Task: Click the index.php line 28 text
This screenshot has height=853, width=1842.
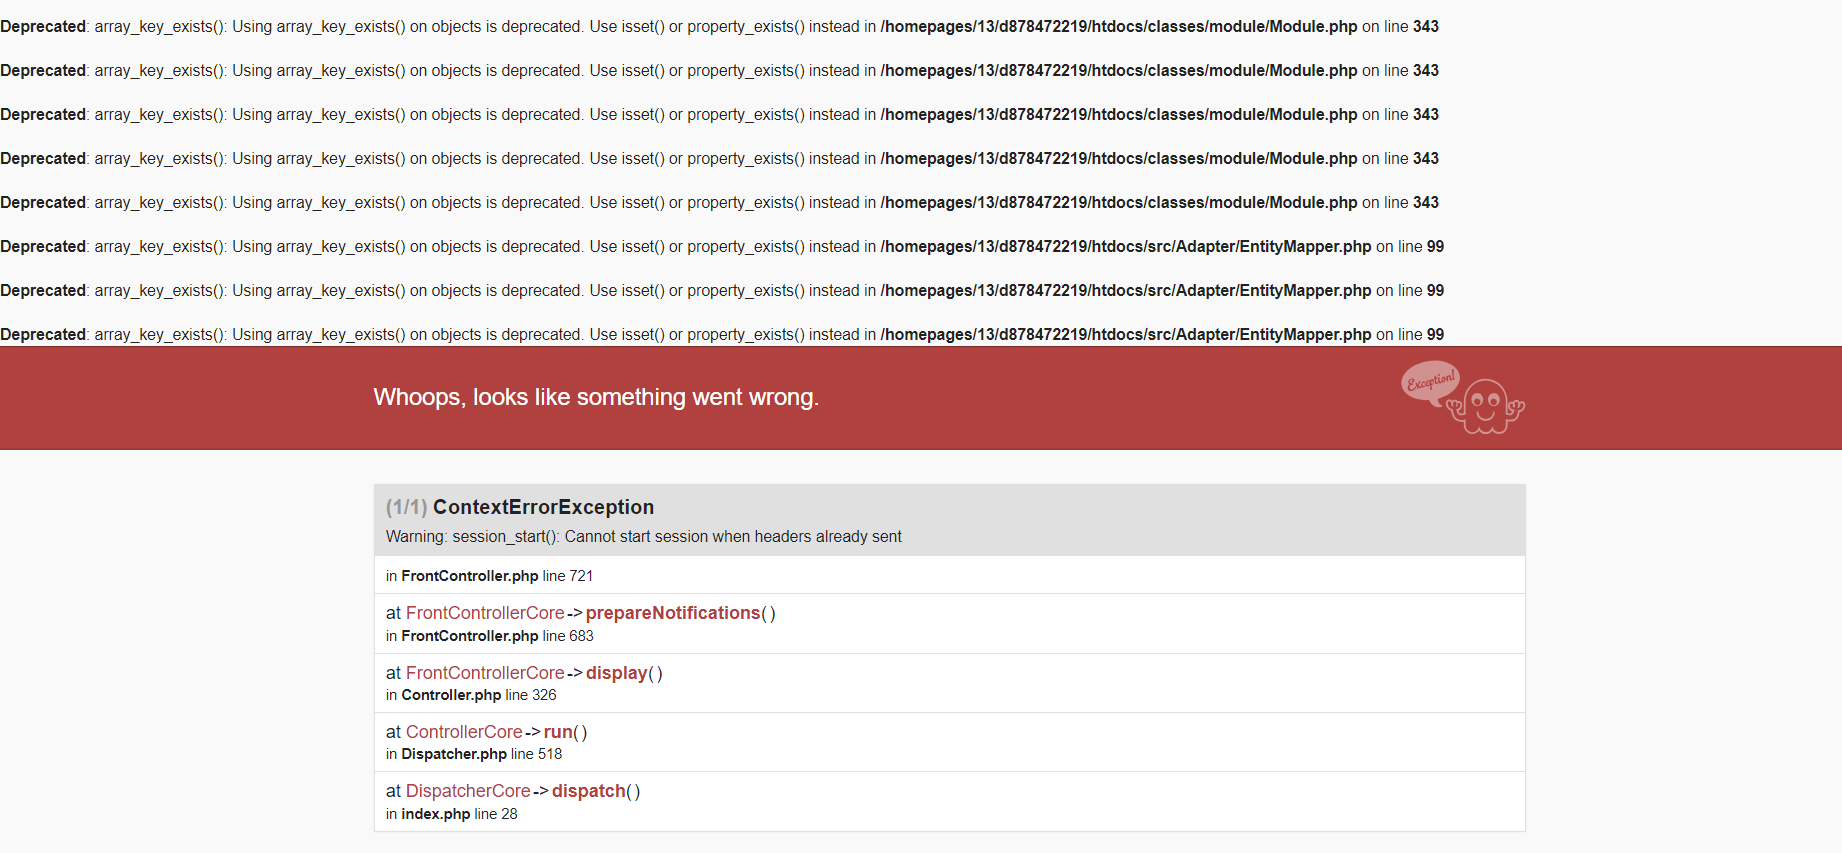Action: pos(452,814)
